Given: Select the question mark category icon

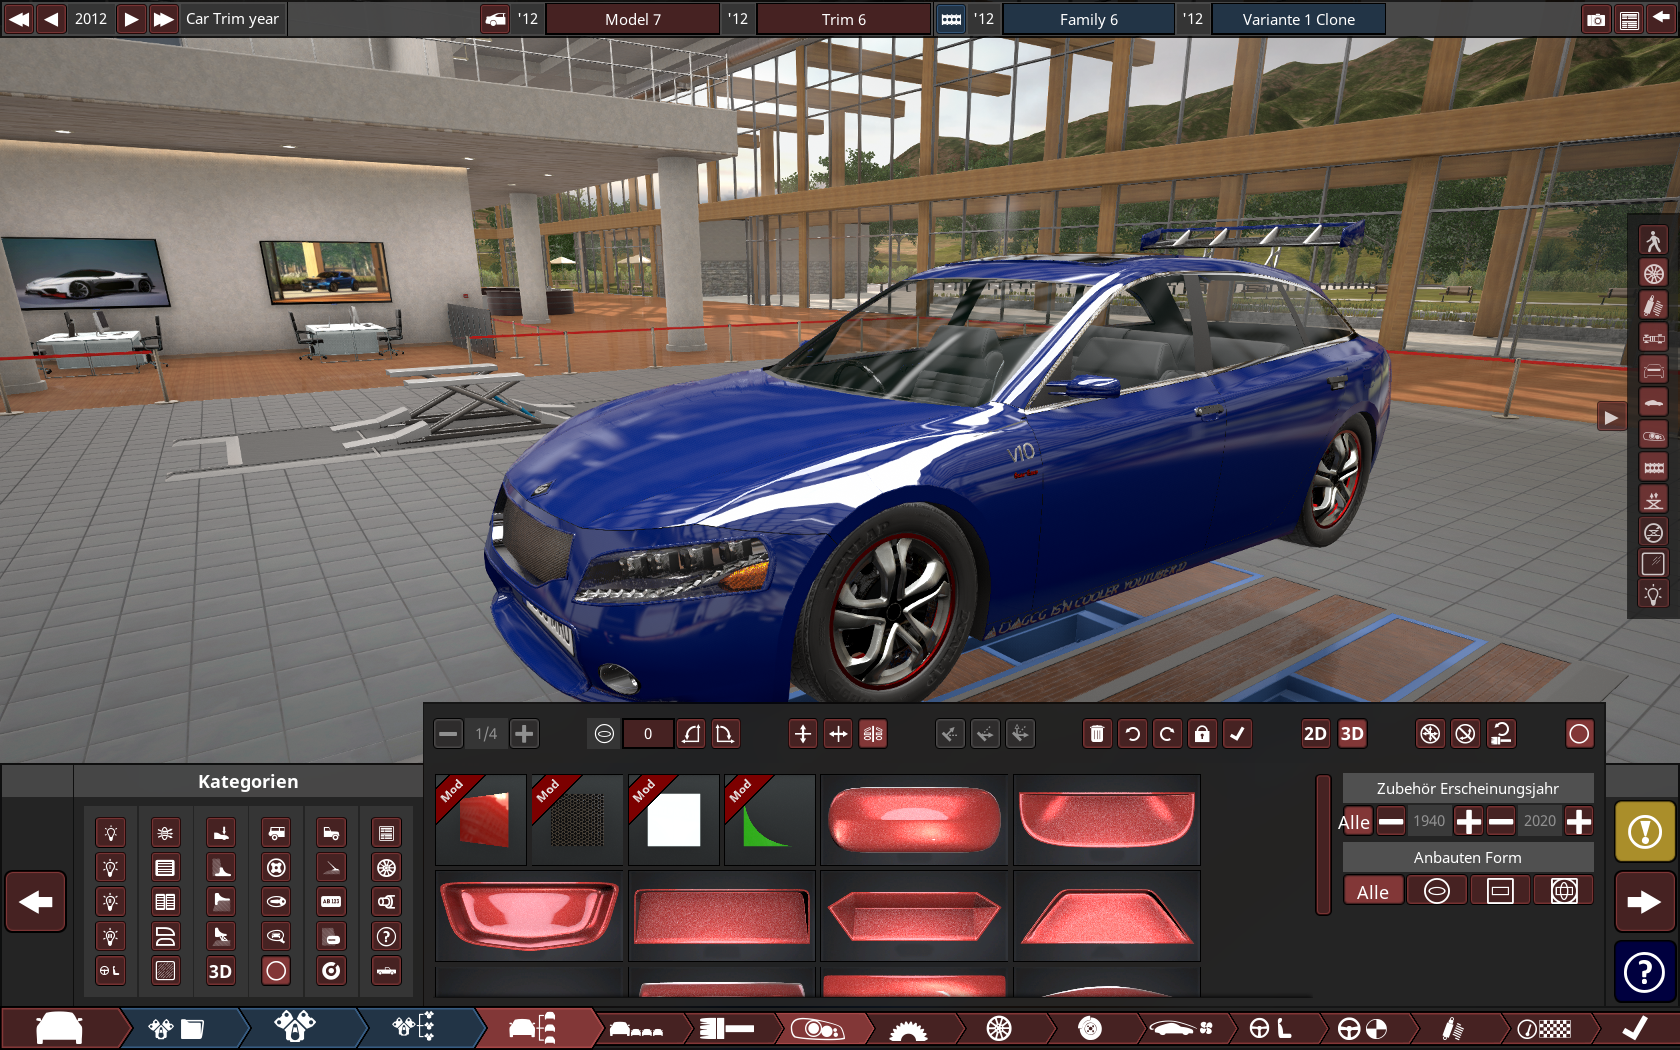Looking at the screenshot, I should click(x=387, y=936).
